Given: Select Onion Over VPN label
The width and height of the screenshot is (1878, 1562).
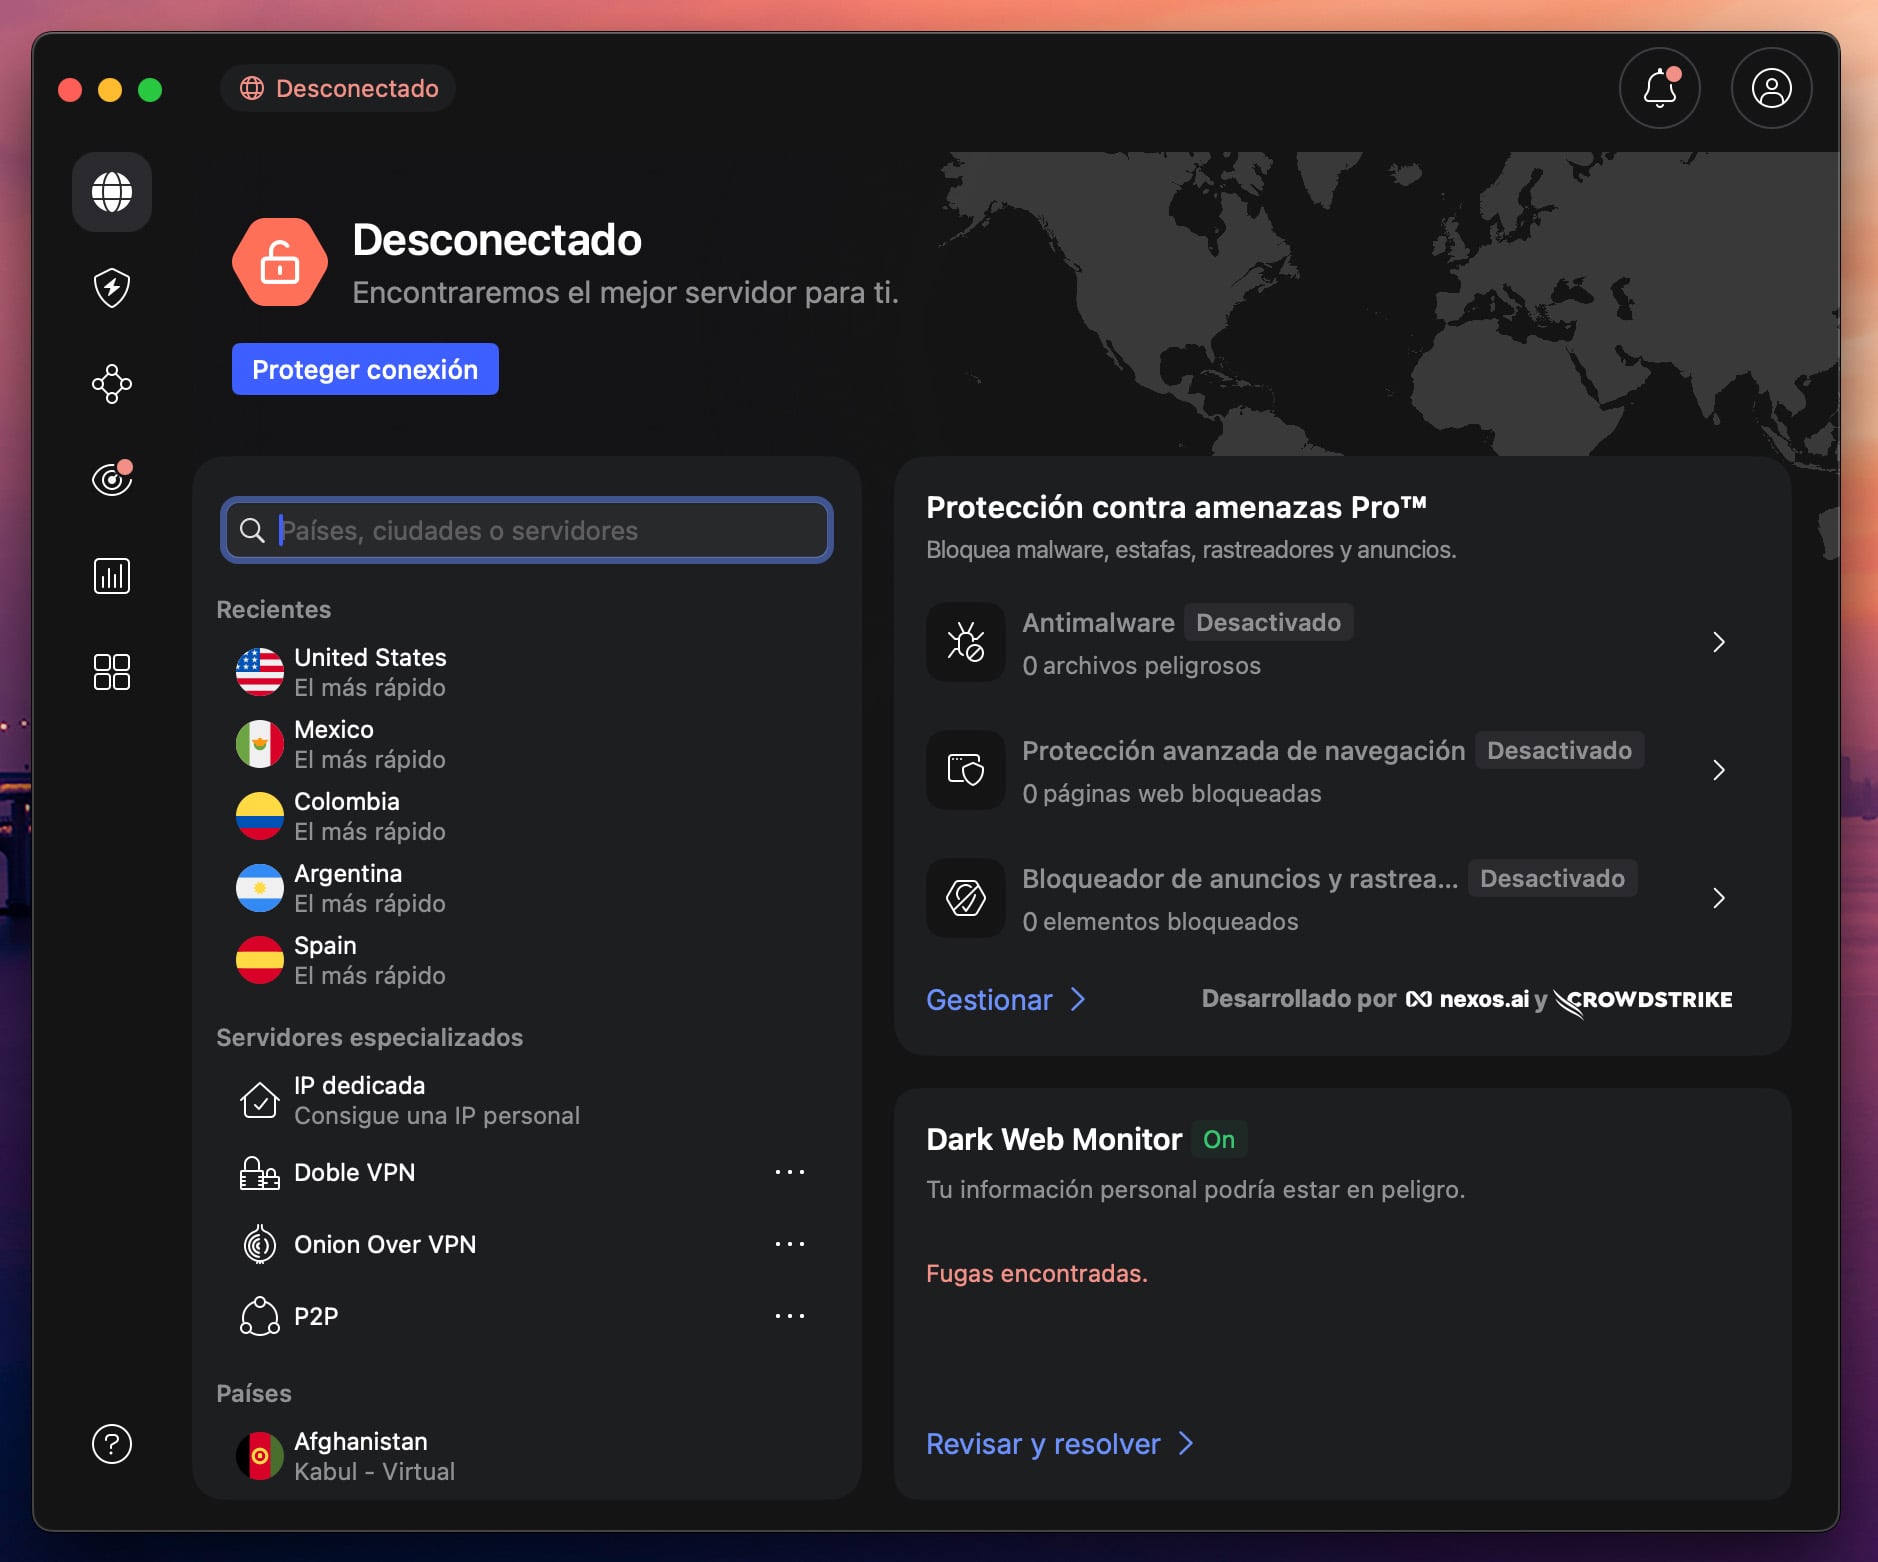Looking at the screenshot, I should [x=385, y=1244].
